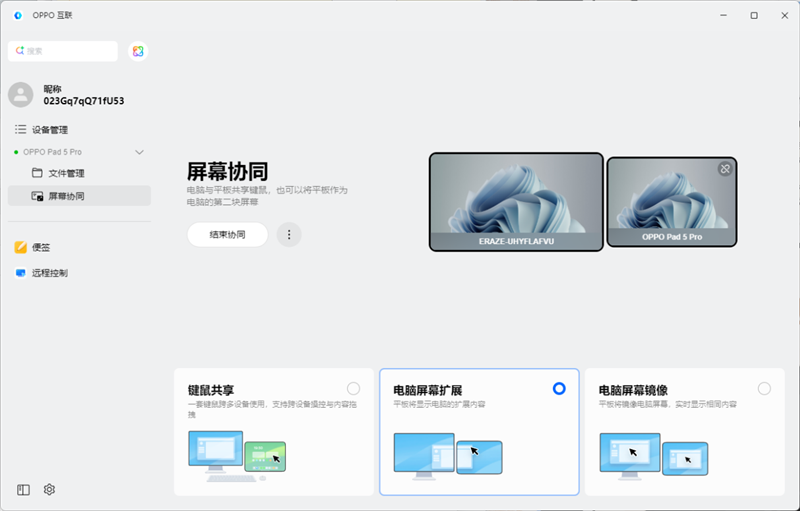The width and height of the screenshot is (800, 511).
Task: Select the 键鼠共享 radio button
Action: tap(353, 389)
